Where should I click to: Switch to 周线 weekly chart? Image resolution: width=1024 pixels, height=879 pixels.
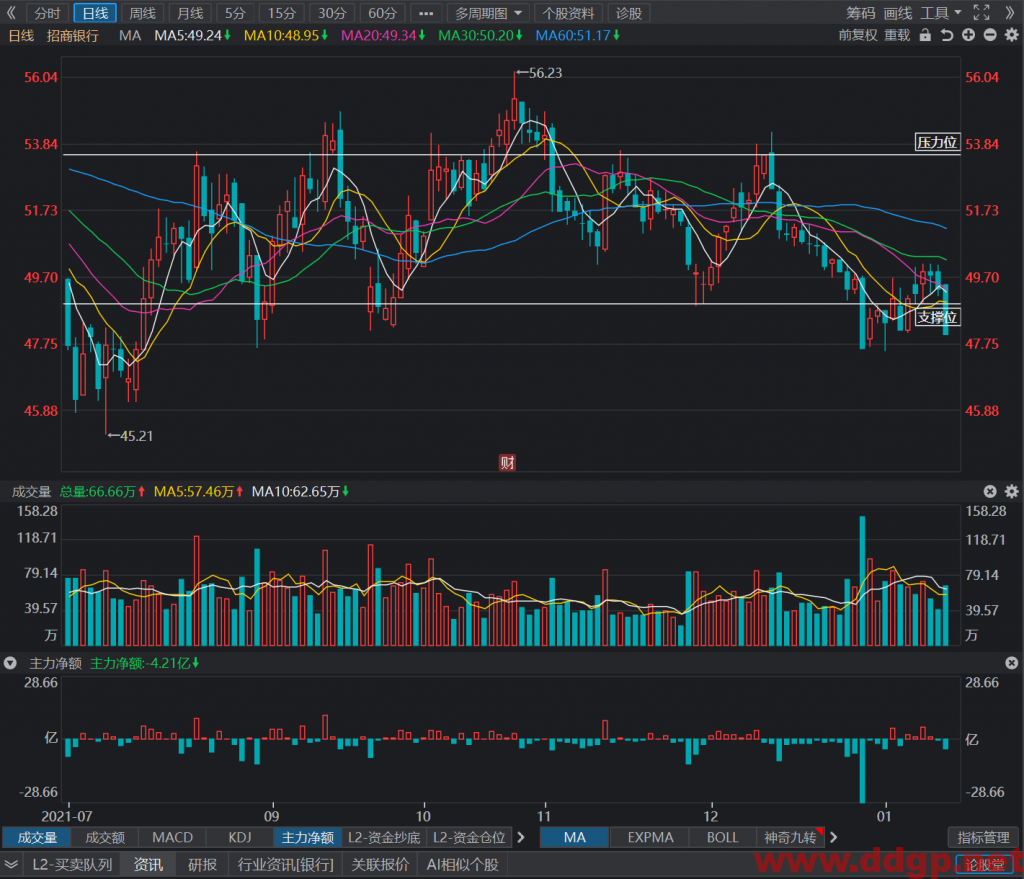pyautogui.click(x=142, y=13)
